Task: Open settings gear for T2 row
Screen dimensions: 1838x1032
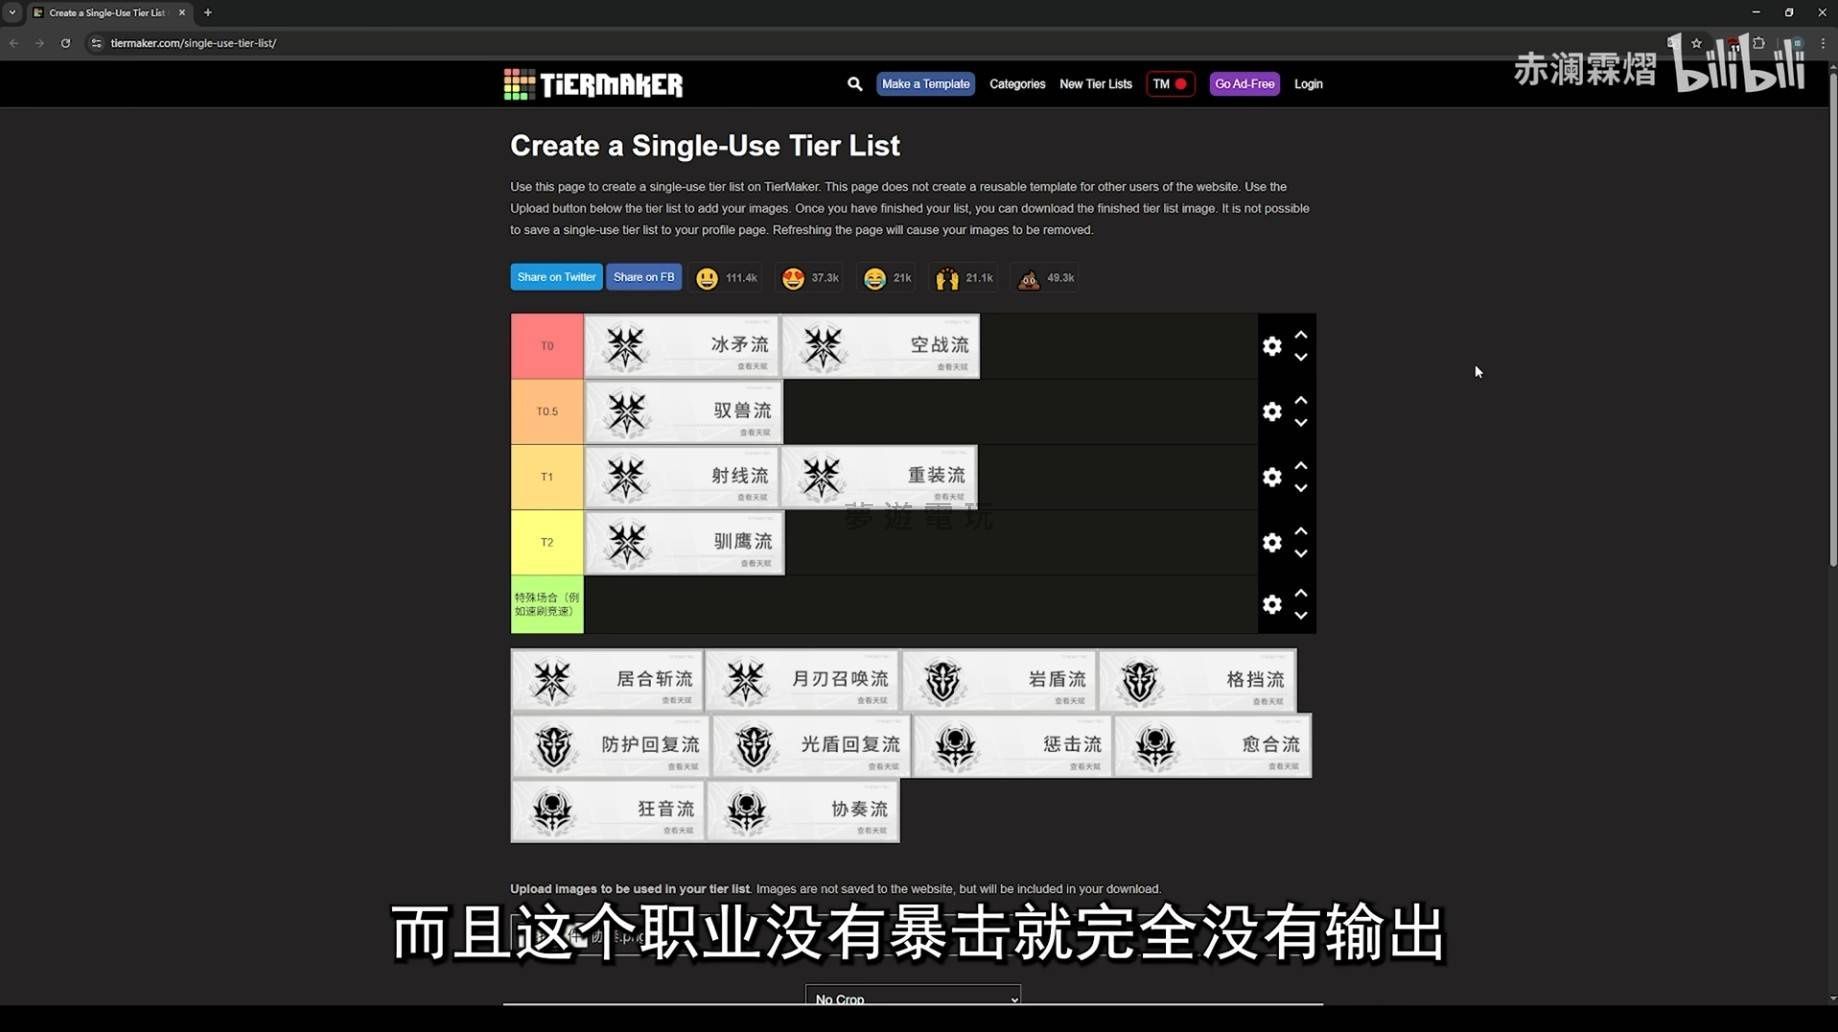Action: pos(1271,542)
